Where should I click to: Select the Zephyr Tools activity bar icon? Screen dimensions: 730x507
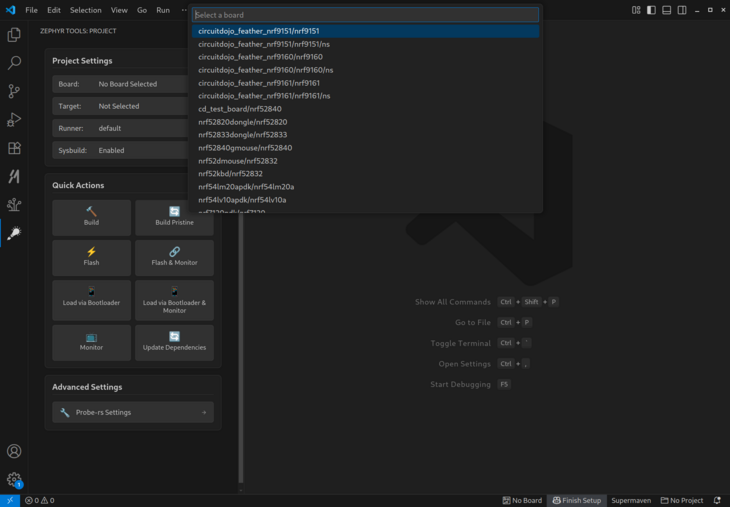(x=14, y=233)
